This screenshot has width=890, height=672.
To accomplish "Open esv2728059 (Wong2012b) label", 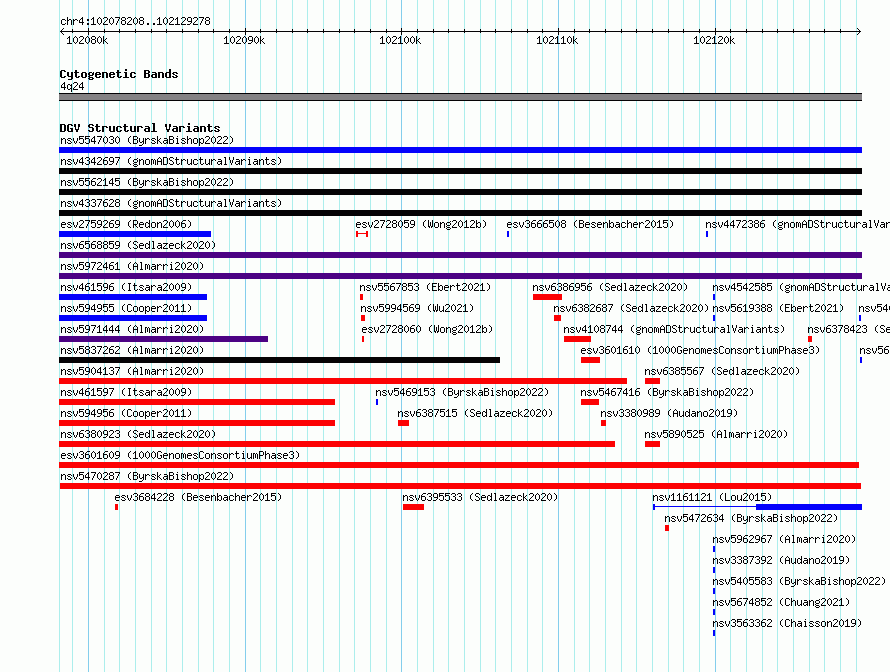I will pos(421,224).
